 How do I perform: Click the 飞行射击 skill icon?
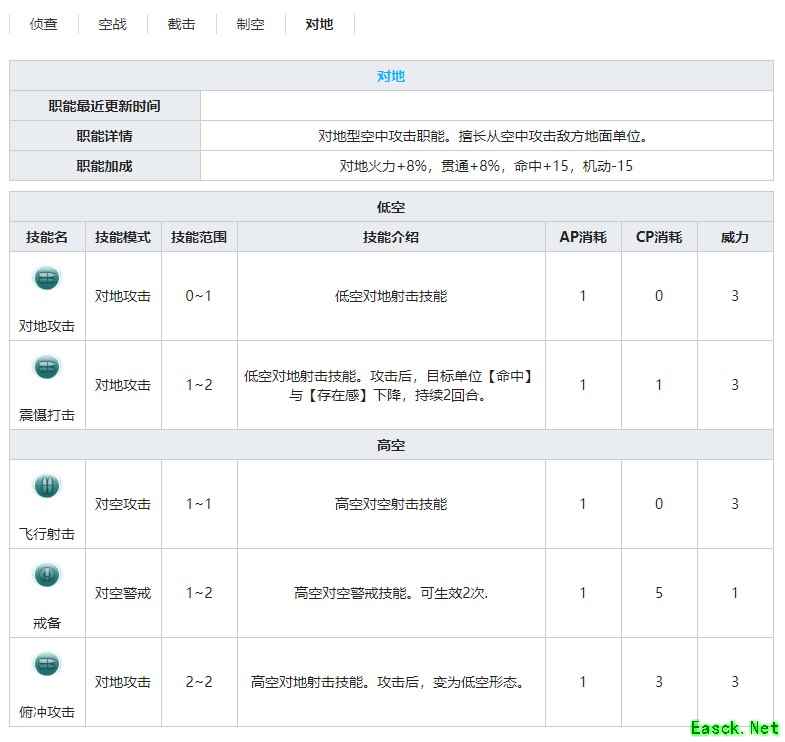[x=47, y=487]
